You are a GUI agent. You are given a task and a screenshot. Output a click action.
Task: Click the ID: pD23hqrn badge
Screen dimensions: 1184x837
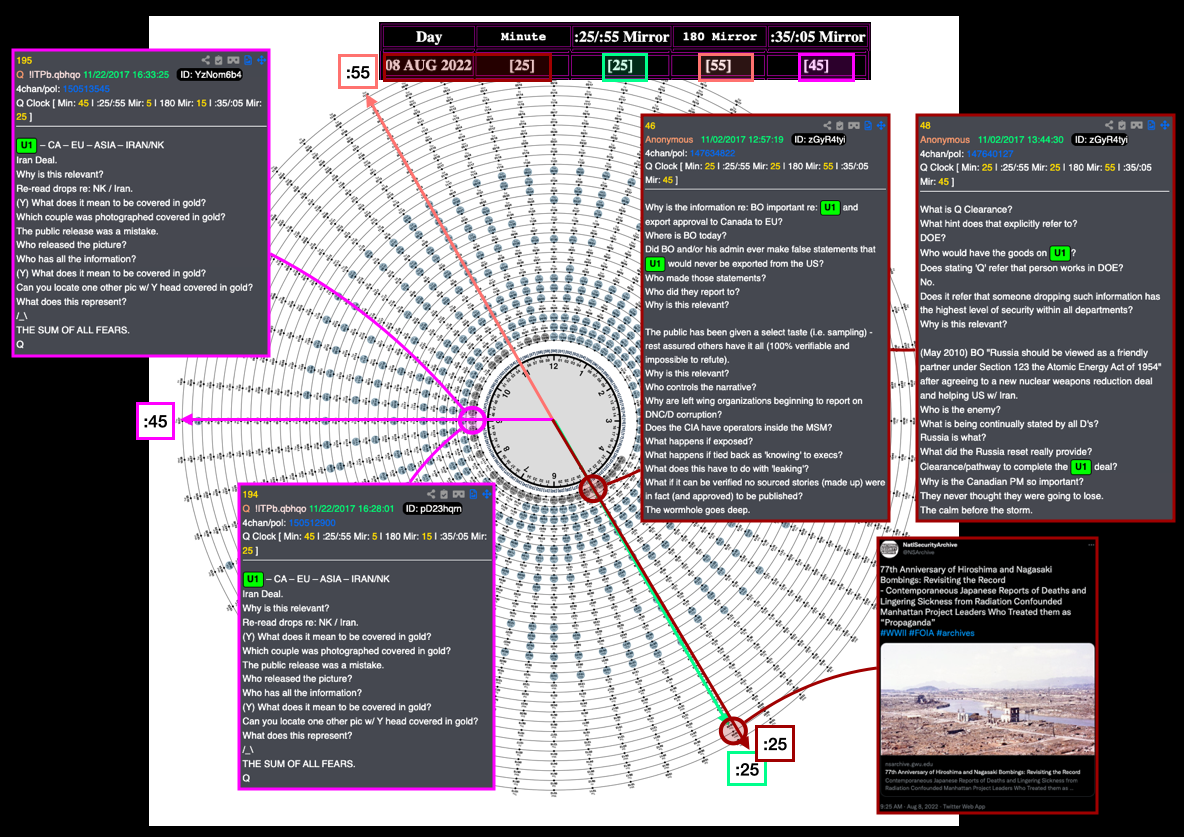(433, 508)
